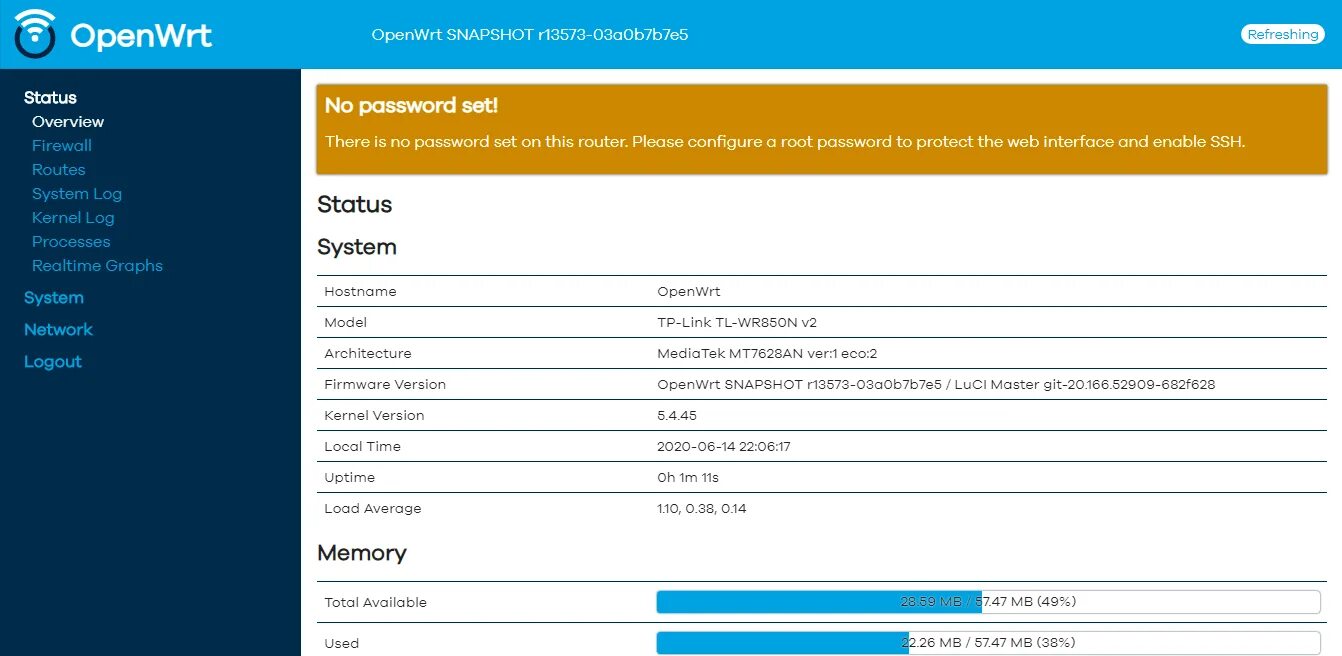Select the Local Time value '2020-06-14 22:06:17'
Screen dimensions: 1342x656
point(724,446)
